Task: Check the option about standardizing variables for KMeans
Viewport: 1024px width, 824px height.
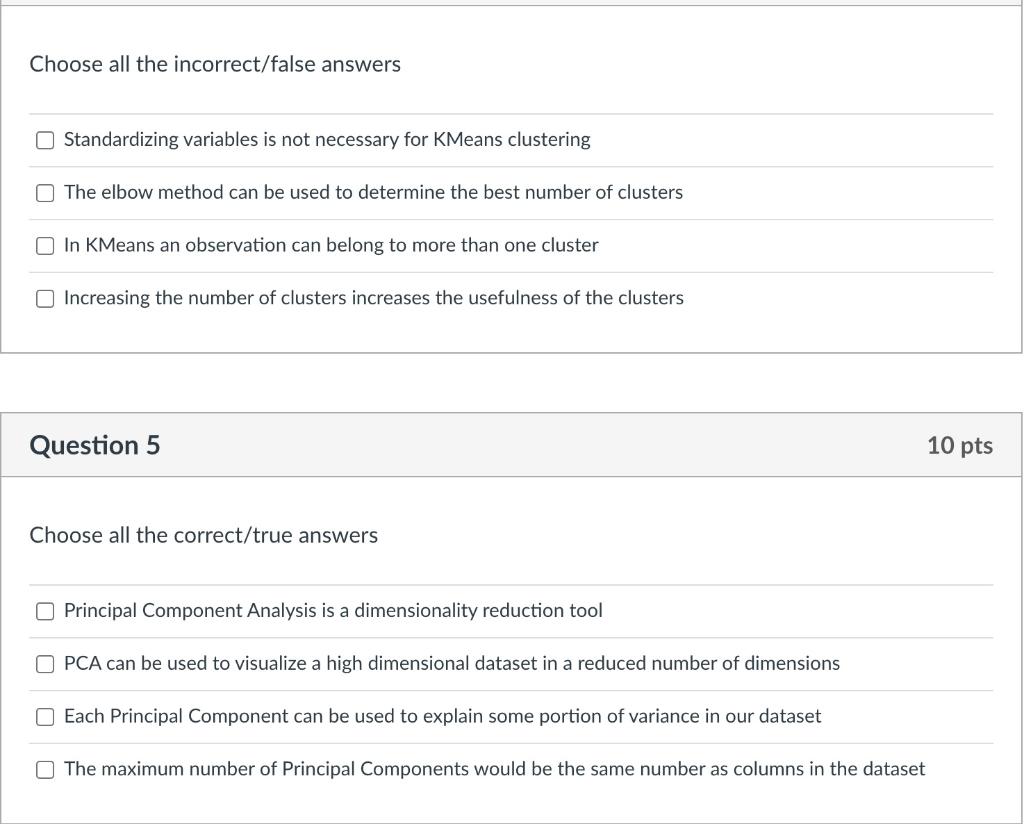Action: pos(45,140)
